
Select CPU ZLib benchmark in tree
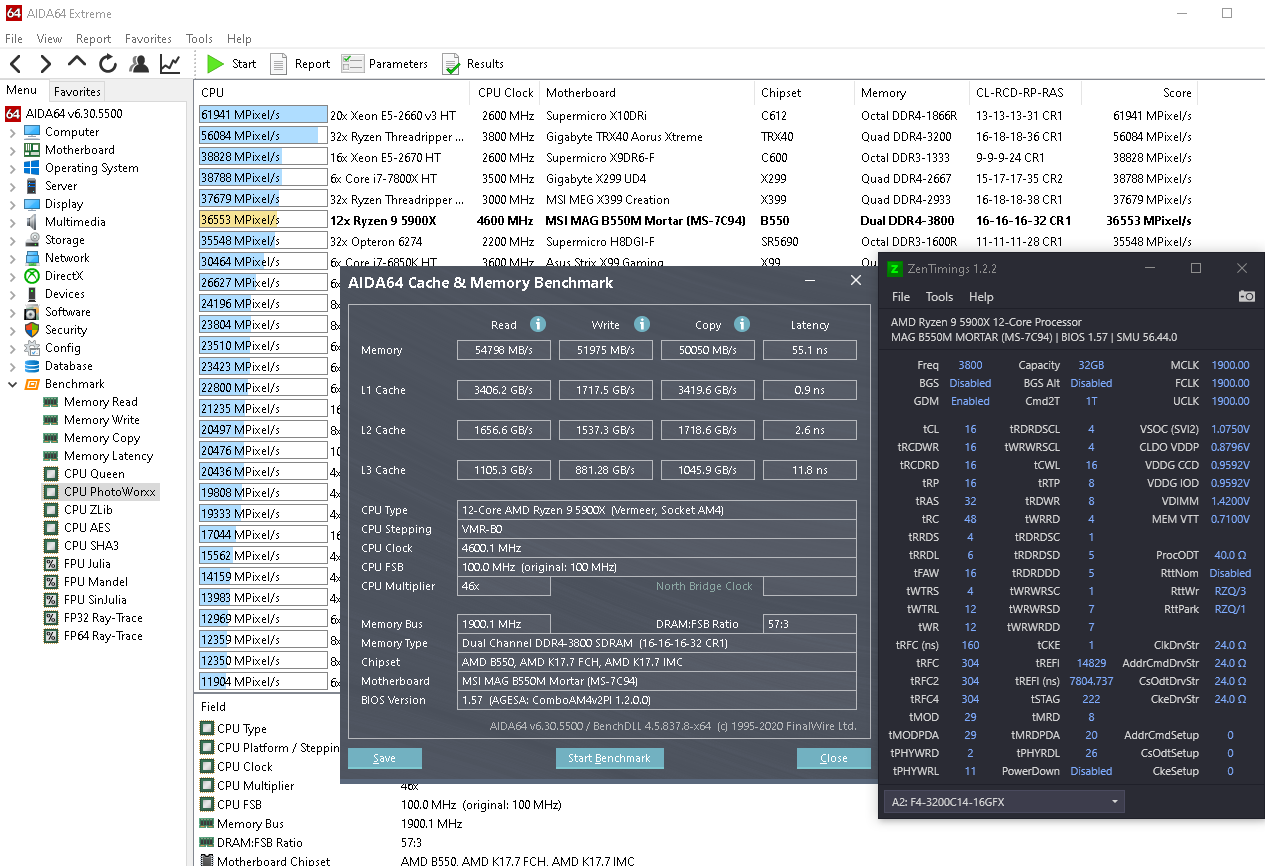coord(89,510)
